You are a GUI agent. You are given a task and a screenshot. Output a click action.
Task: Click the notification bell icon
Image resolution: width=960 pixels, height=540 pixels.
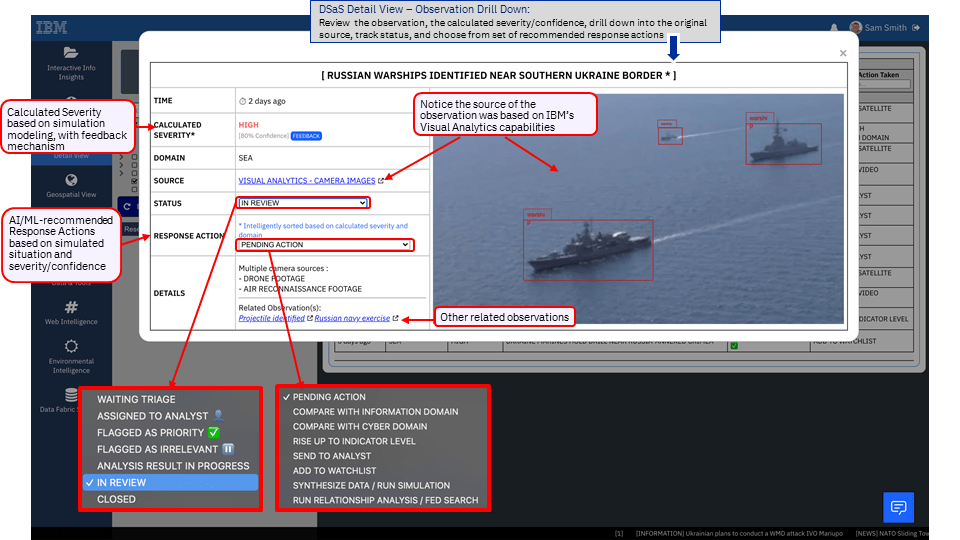coord(834,28)
